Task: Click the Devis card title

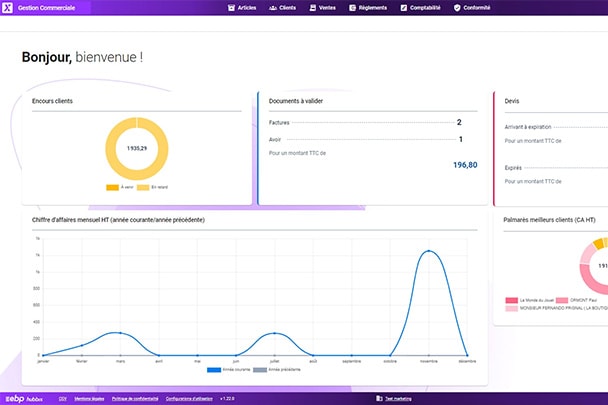Action: pos(512,101)
